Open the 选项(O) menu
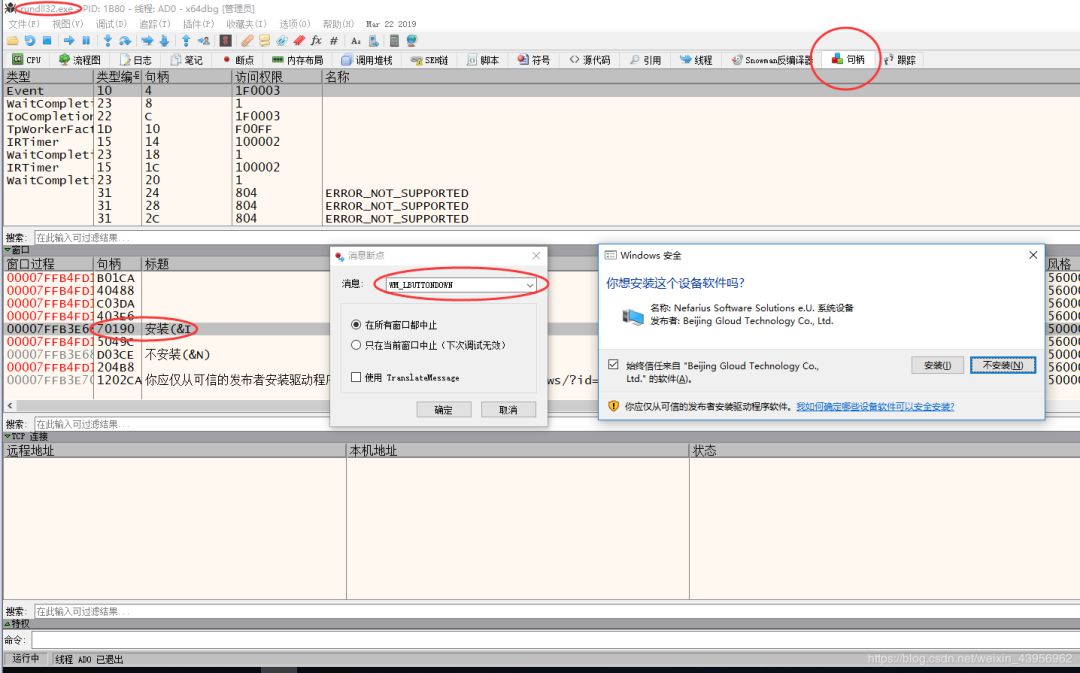This screenshot has width=1080, height=673. pyautogui.click(x=295, y=23)
